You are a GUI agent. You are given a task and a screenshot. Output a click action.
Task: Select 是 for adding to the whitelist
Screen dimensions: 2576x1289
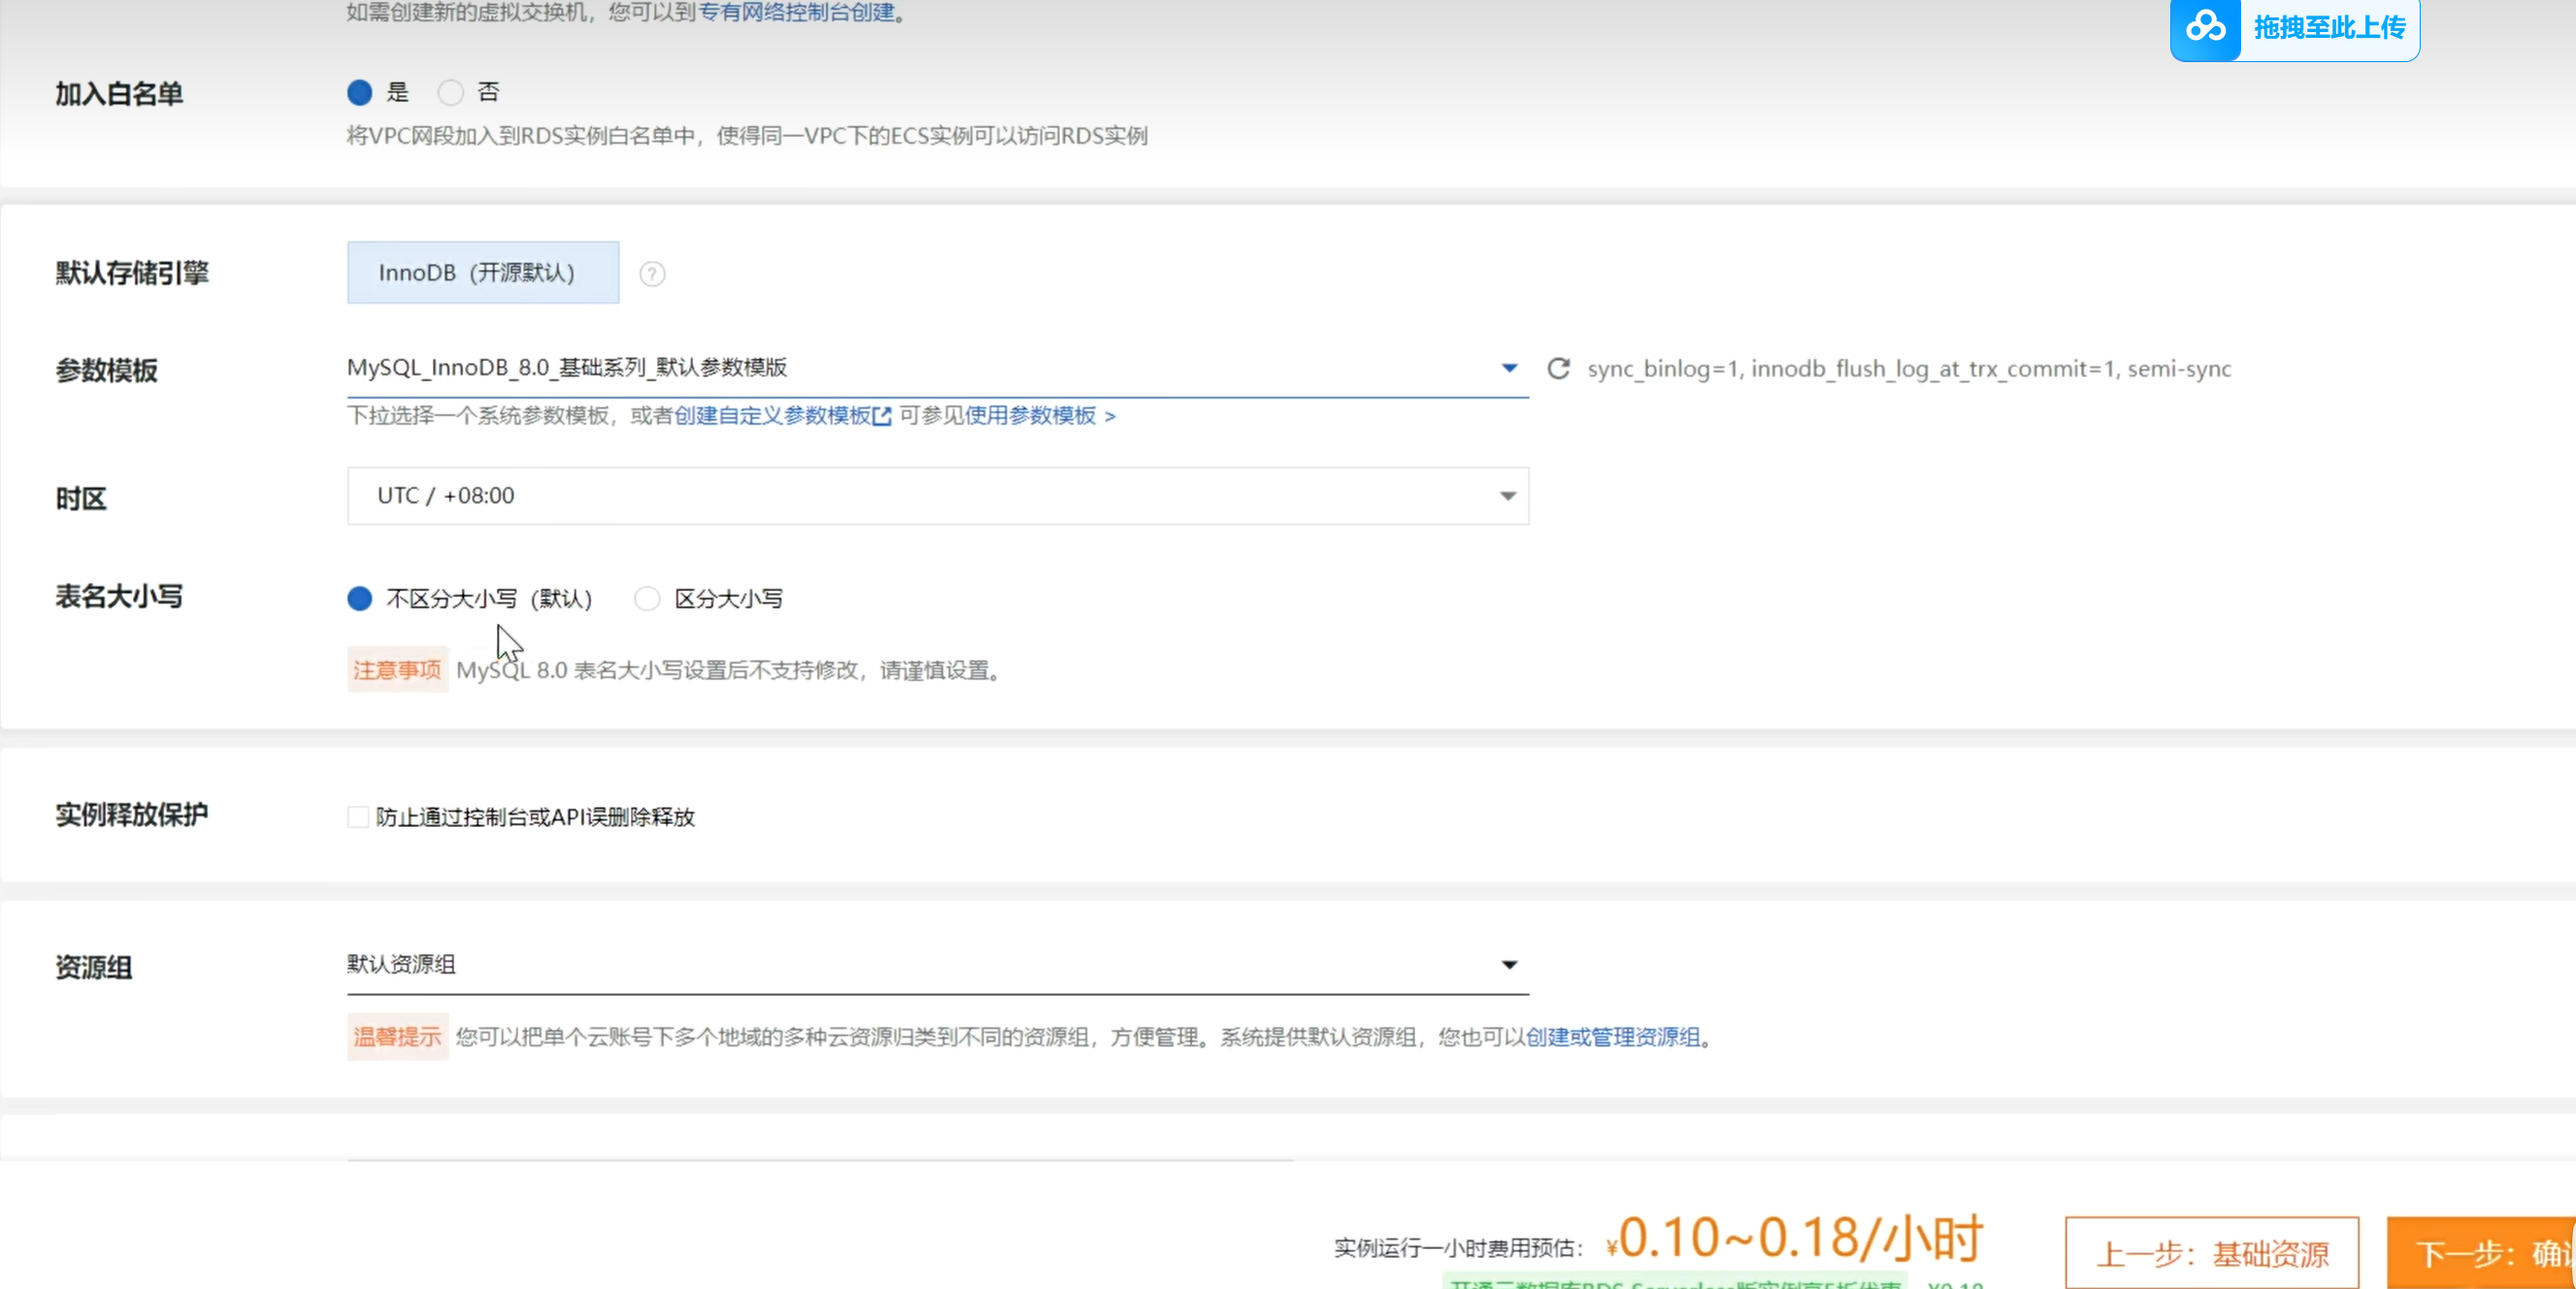coord(360,93)
